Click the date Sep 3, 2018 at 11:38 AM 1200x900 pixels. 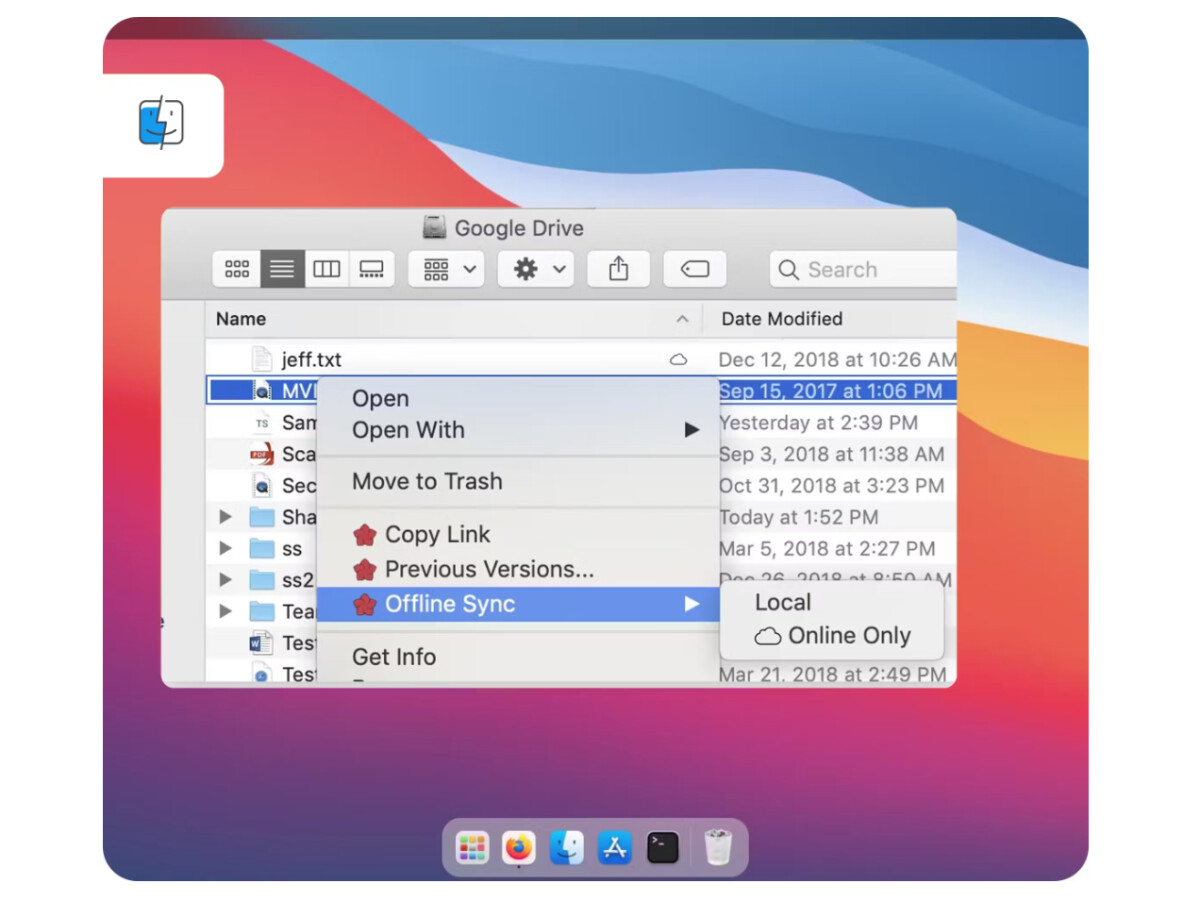831,454
